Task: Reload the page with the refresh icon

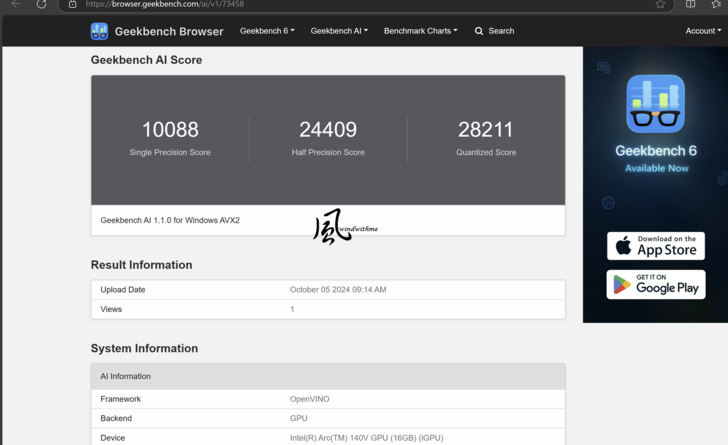Action: 42,4
